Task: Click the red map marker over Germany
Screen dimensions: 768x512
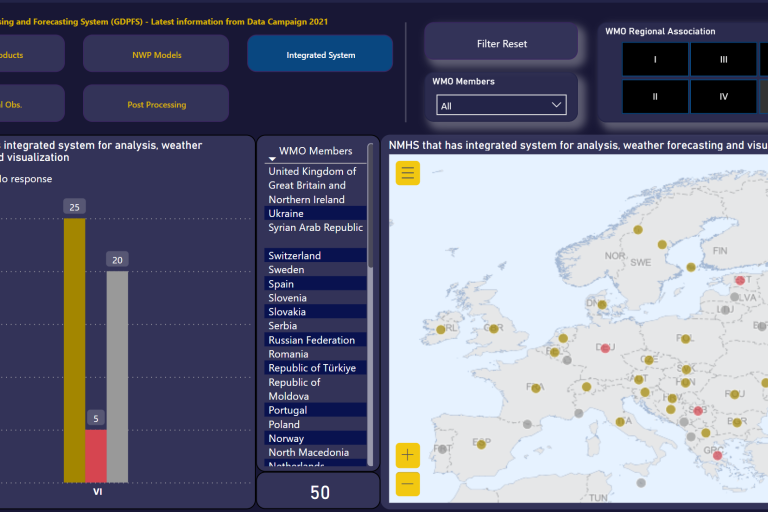Action: (x=605, y=348)
